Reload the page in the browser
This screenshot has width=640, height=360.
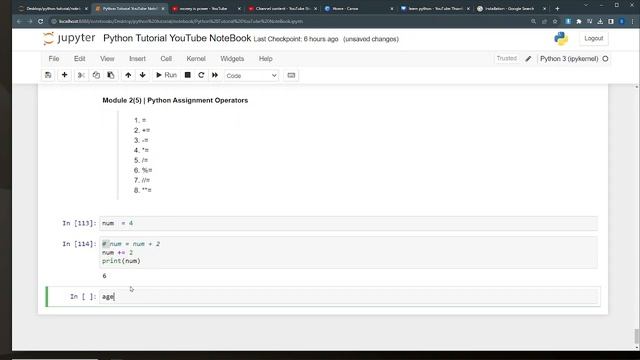click(40, 21)
